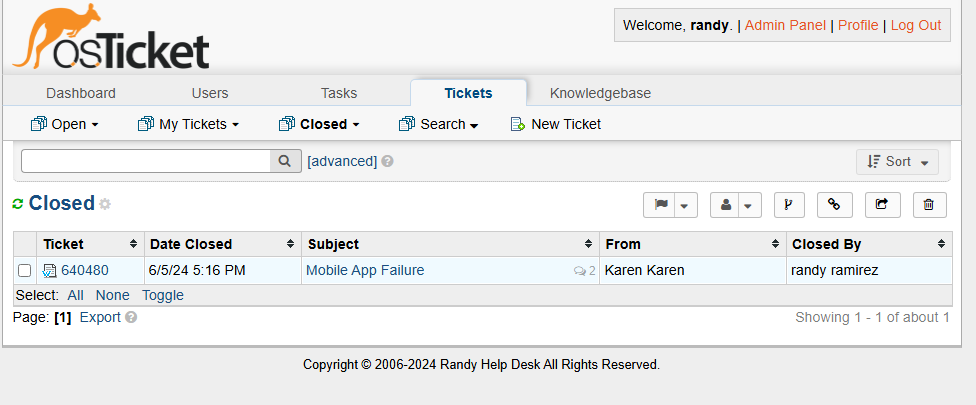Switch to the Dashboard tab
The height and width of the screenshot is (405, 976).
pos(81,93)
